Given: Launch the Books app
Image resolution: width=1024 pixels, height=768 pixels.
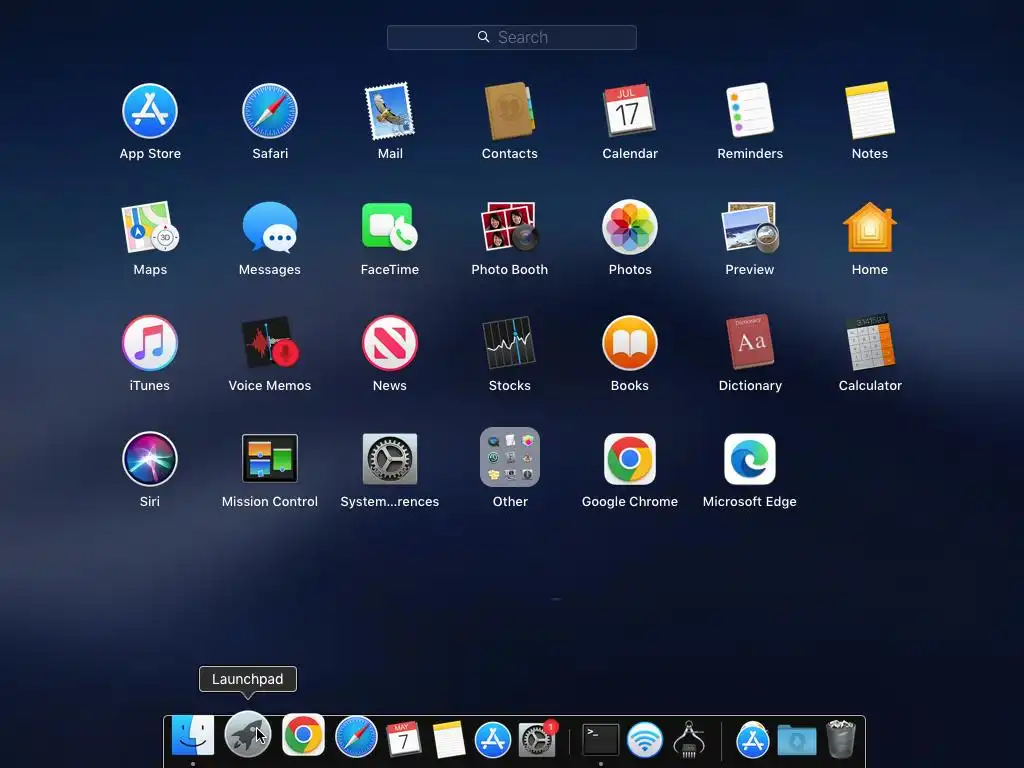Looking at the screenshot, I should click(x=630, y=343).
